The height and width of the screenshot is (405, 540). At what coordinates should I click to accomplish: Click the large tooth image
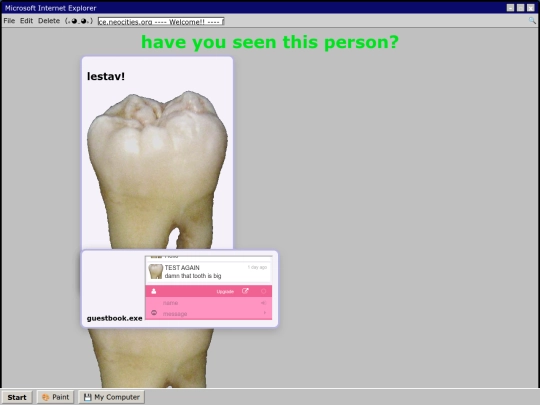point(157,170)
